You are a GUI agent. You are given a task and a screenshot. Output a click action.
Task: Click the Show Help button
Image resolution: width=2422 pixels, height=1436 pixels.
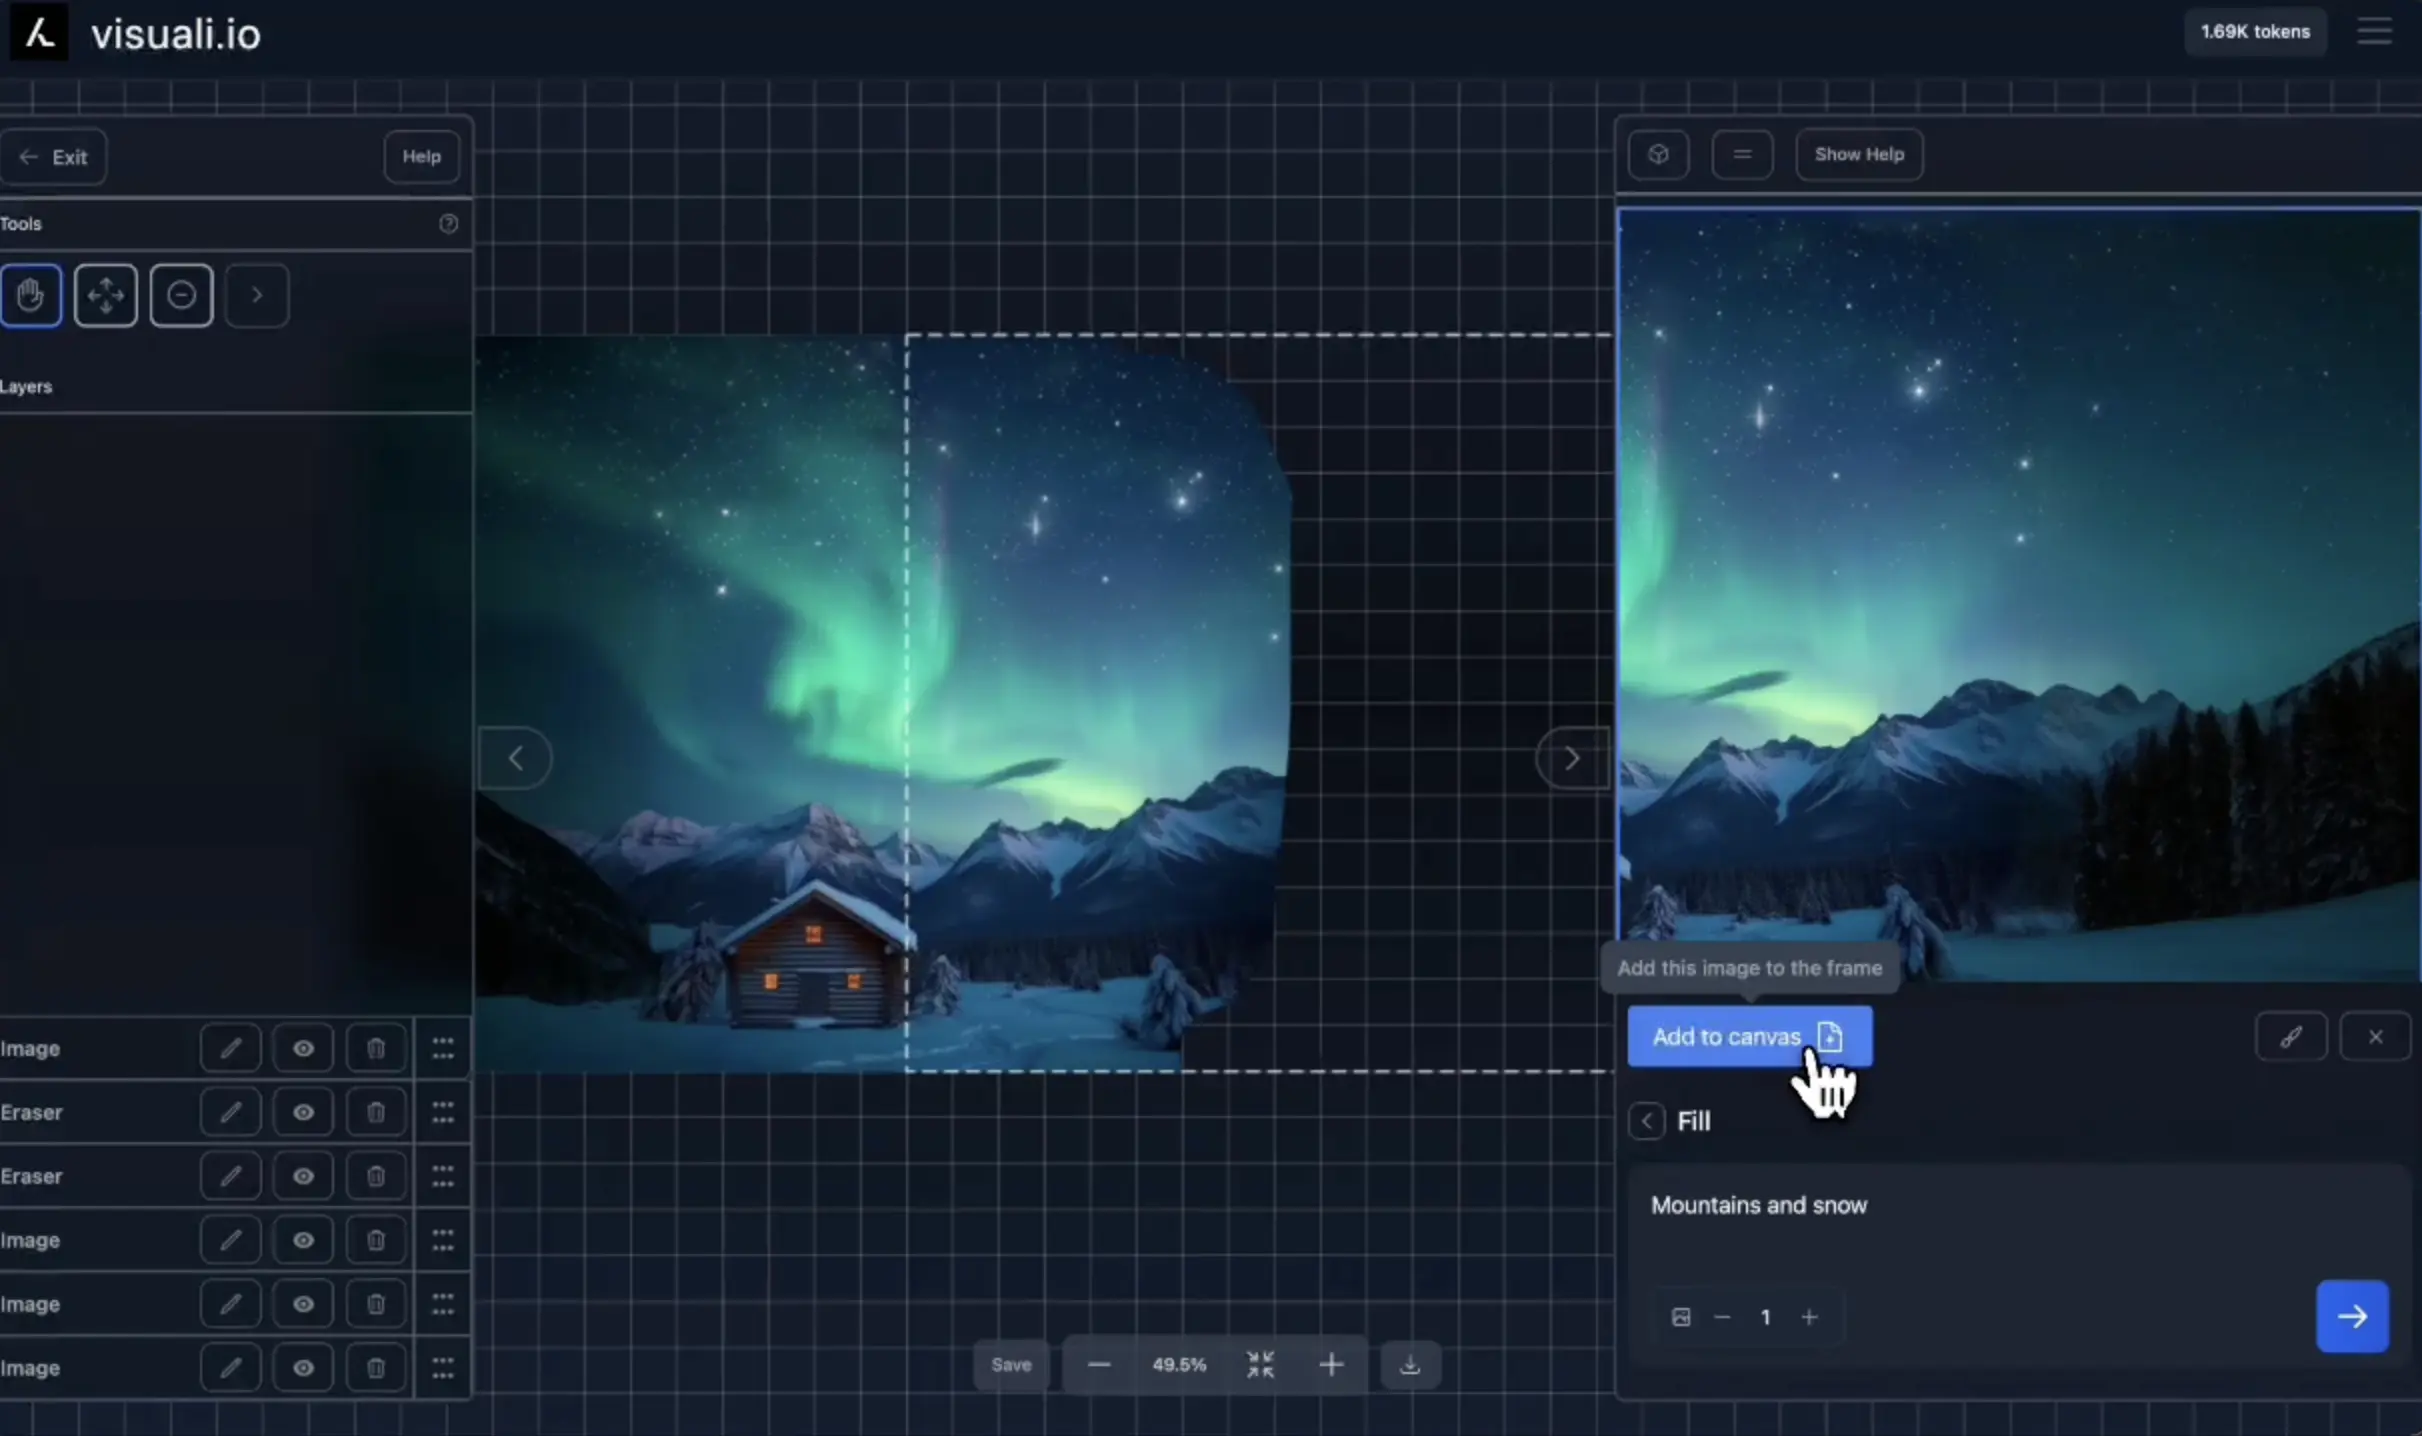[x=1859, y=155]
